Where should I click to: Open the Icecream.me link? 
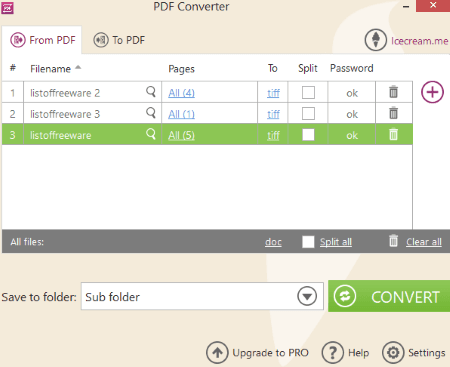[420, 41]
